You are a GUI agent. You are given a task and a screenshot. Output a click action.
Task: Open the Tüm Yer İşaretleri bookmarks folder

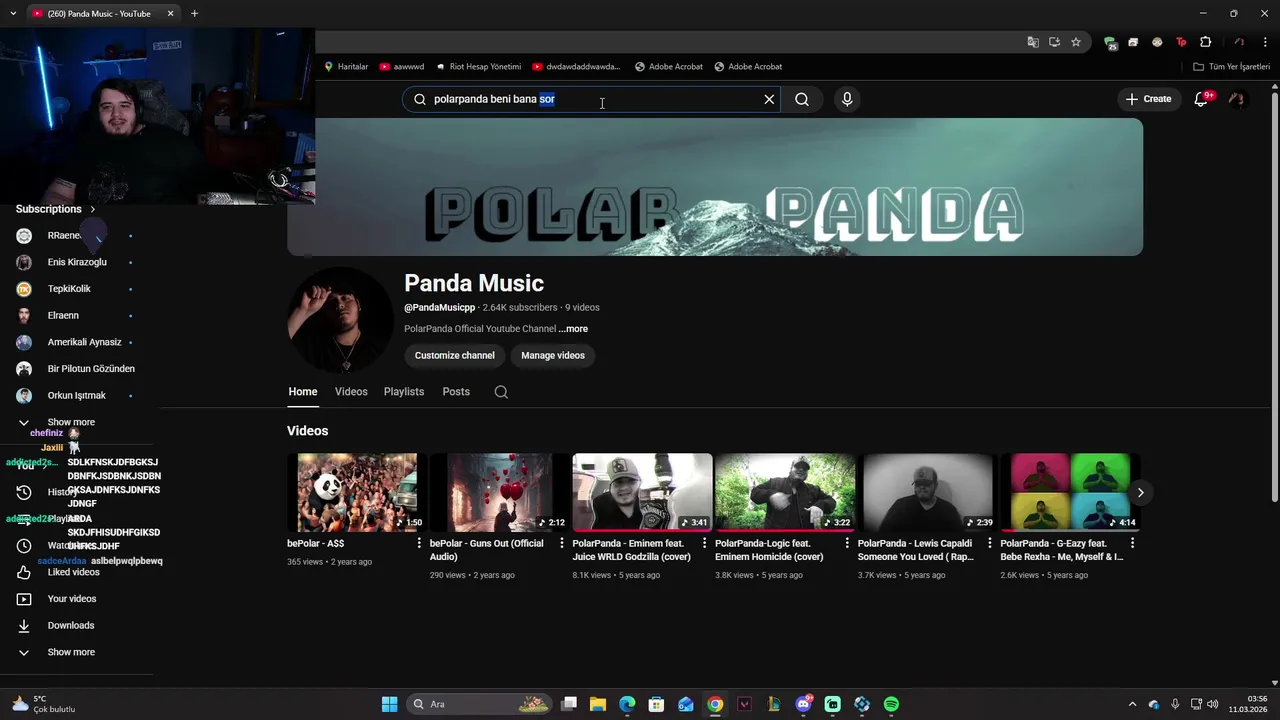1232,67
